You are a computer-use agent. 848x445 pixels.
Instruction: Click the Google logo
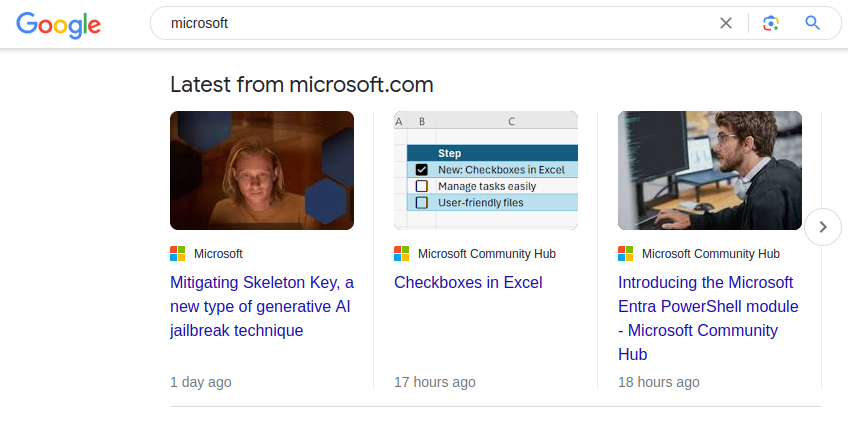tap(58, 24)
